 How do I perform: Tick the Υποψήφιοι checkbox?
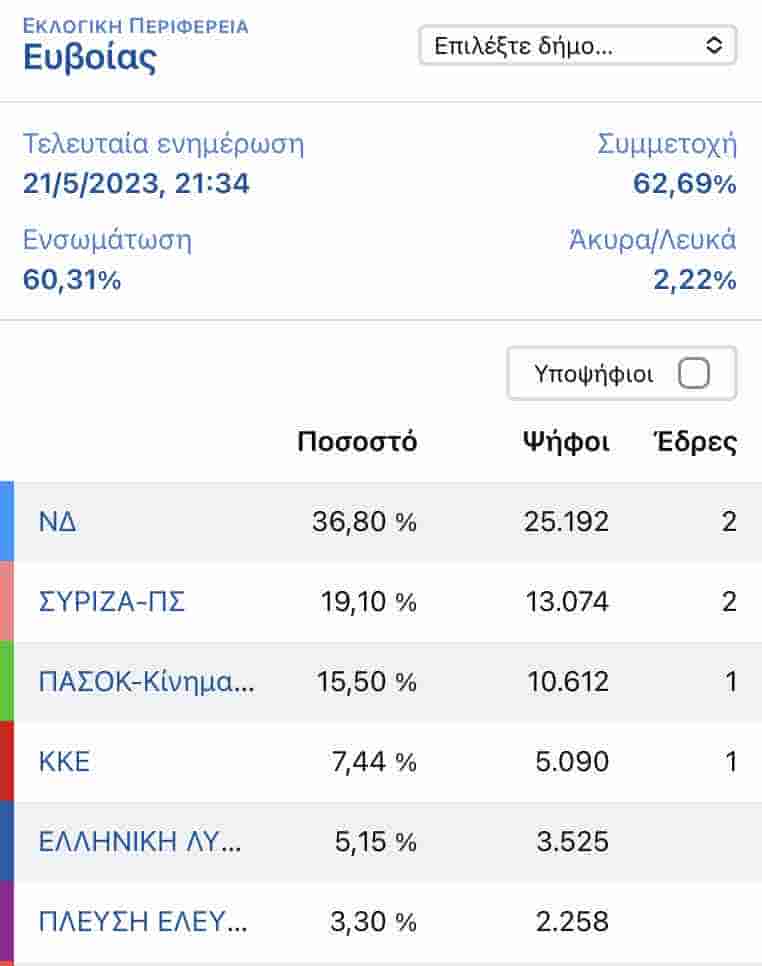693,374
